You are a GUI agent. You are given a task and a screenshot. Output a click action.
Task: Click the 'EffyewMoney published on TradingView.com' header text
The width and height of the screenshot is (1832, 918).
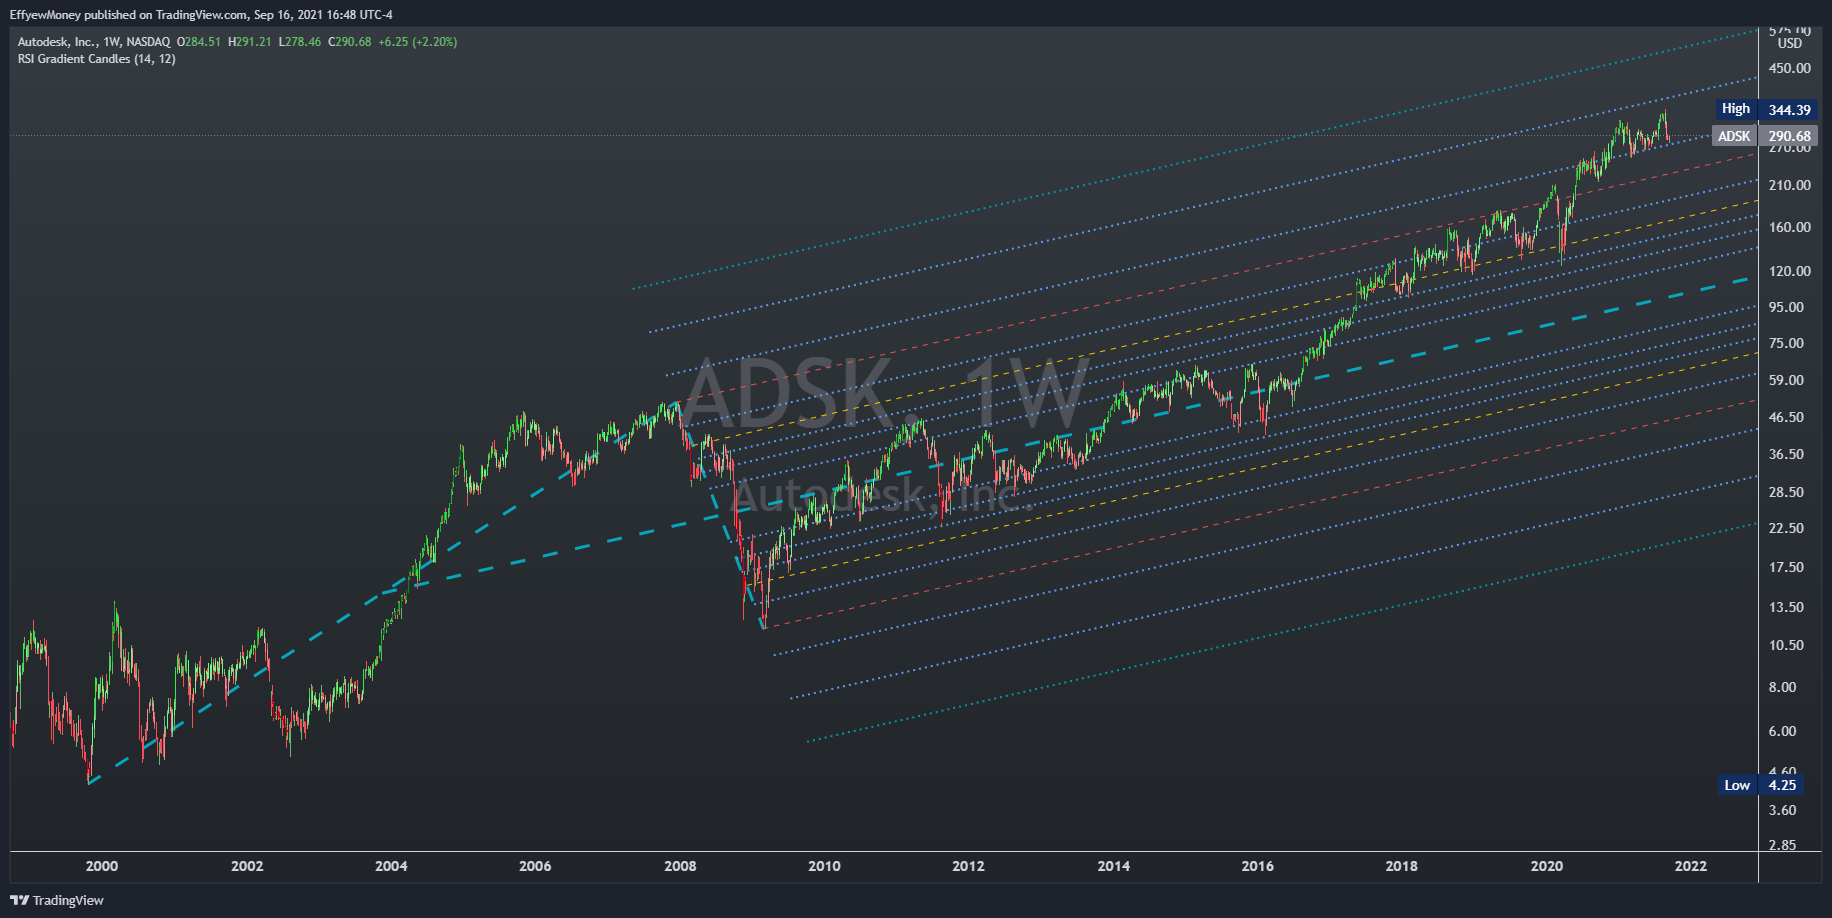pyautogui.click(x=128, y=15)
